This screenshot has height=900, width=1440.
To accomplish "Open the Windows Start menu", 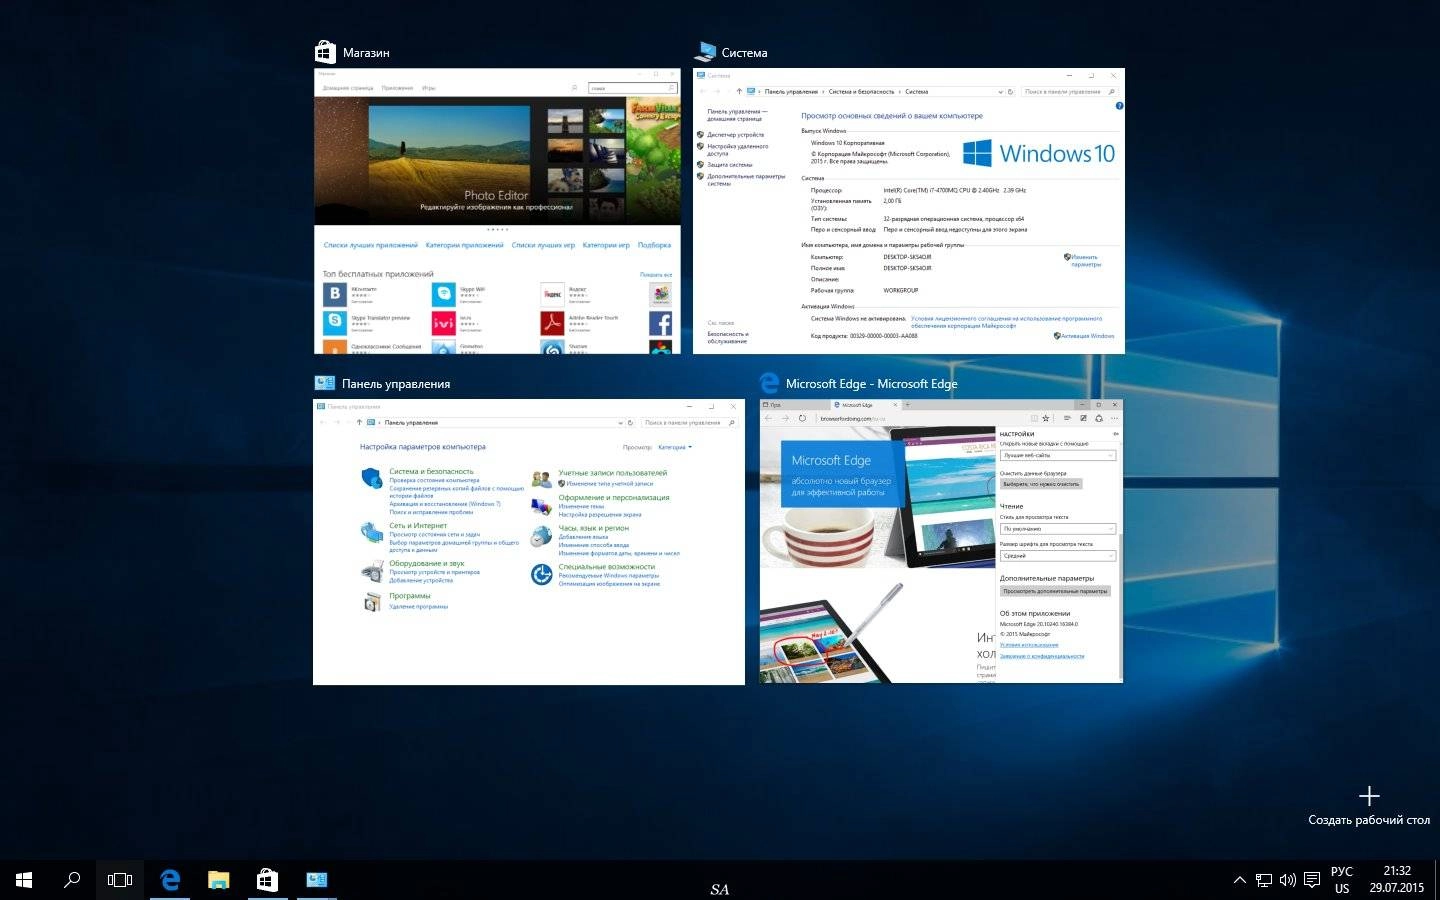I will [24, 880].
